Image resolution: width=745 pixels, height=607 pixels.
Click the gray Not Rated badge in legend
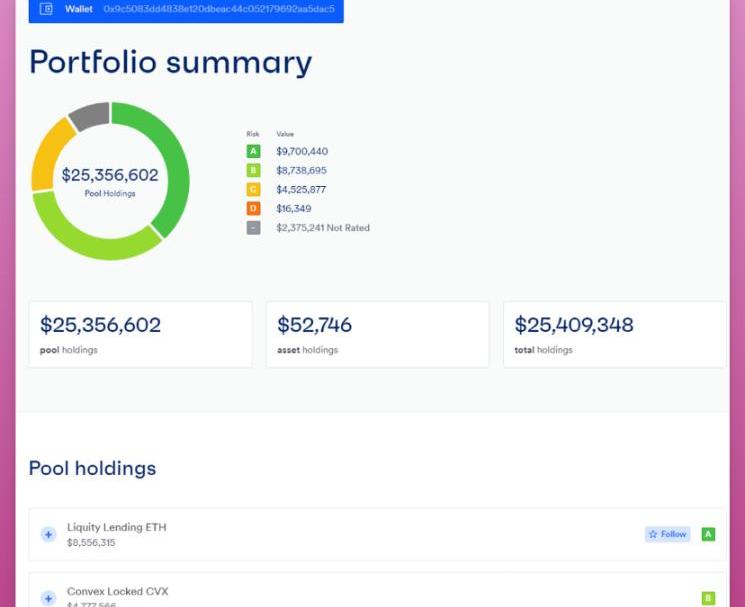coord(253,228)
